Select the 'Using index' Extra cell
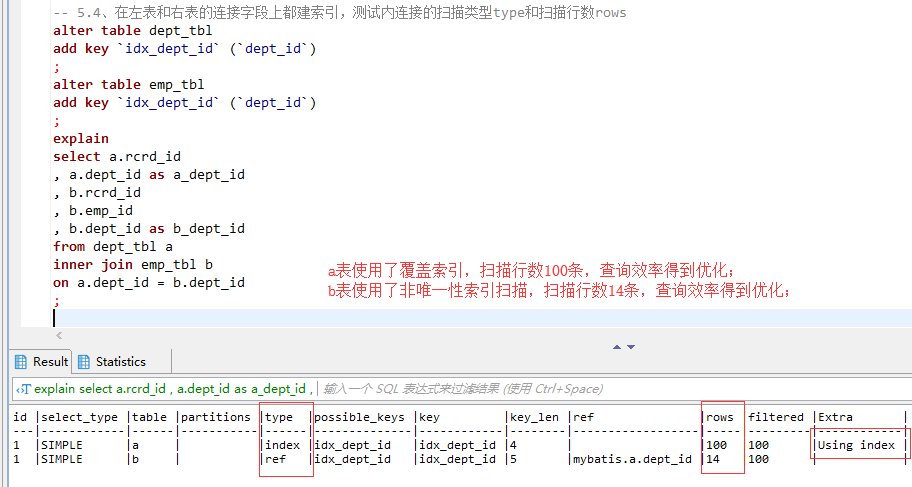This screenshot has width=912, height=487. 856,445
